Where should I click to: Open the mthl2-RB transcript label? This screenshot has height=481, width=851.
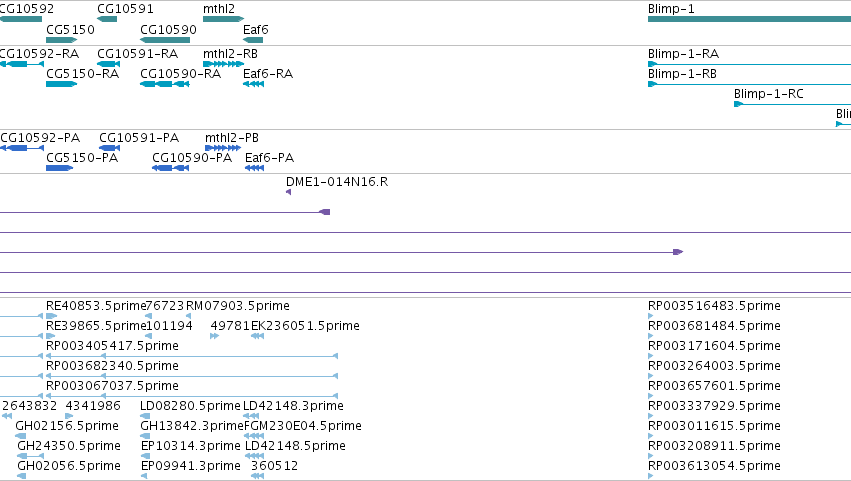(230, 54)
